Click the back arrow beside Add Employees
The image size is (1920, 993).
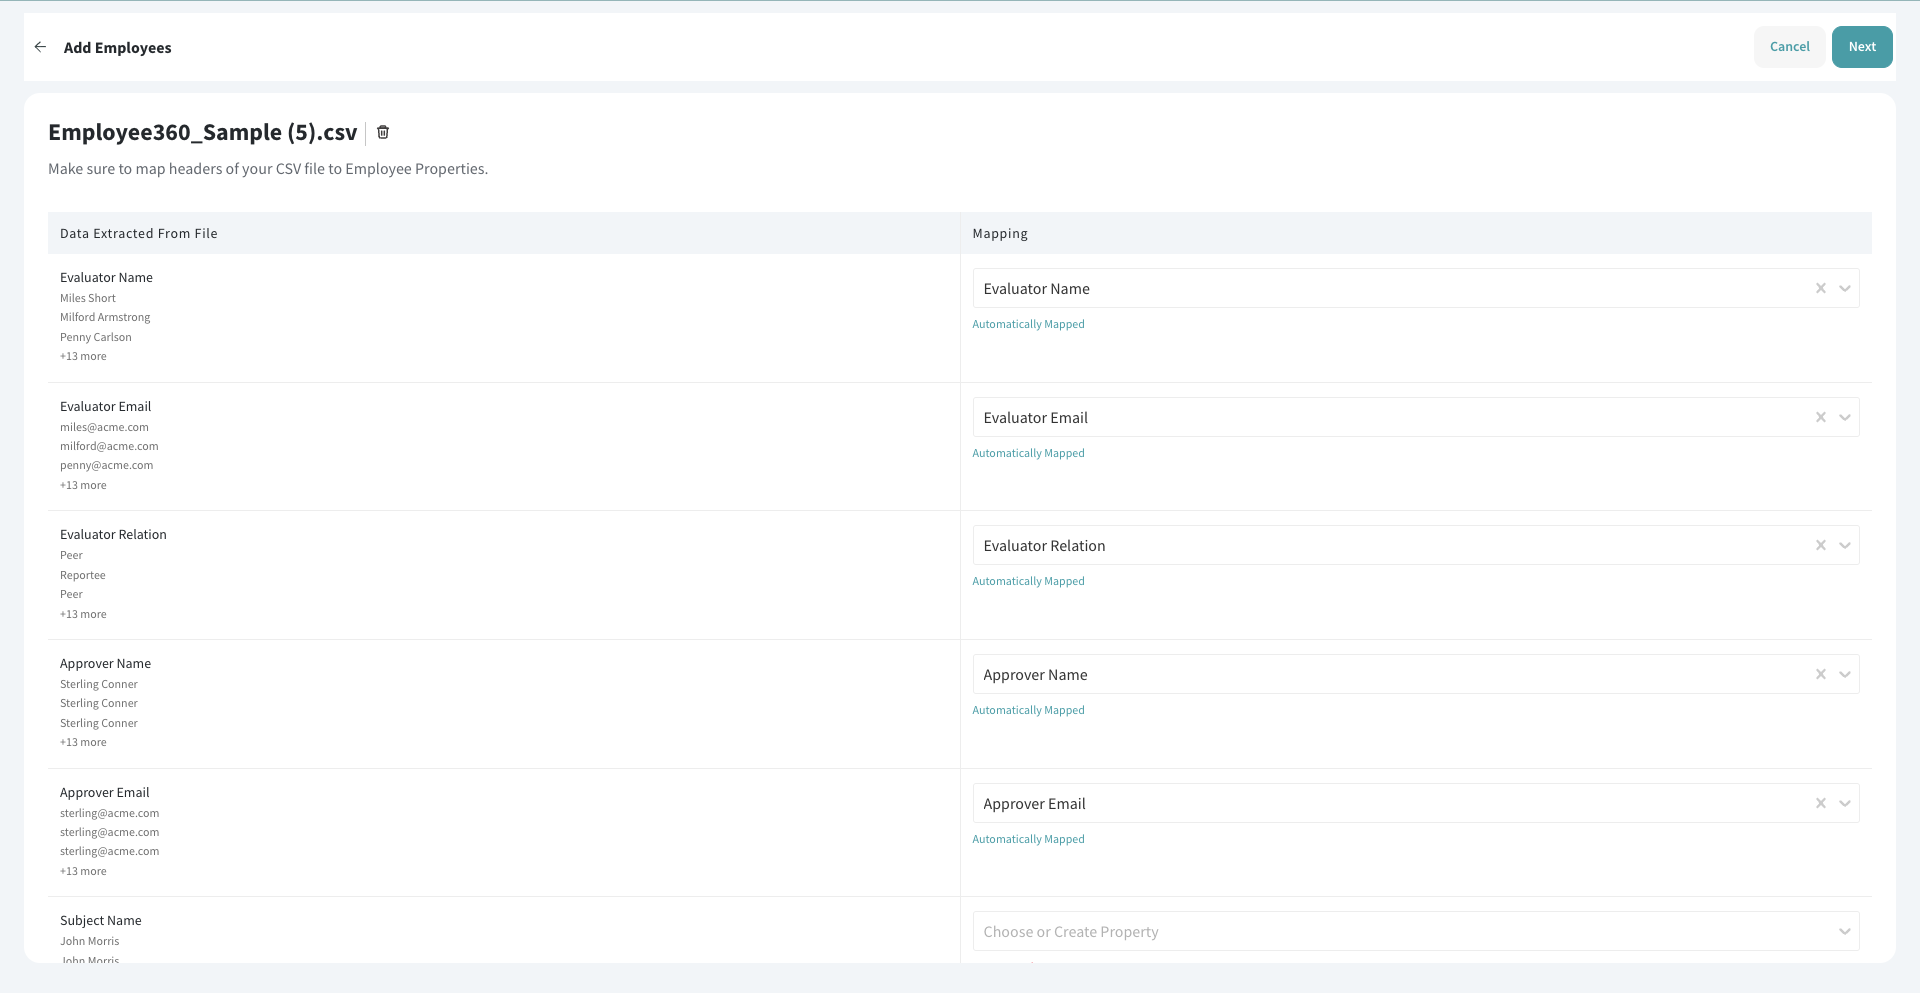(x=40, y=47)
